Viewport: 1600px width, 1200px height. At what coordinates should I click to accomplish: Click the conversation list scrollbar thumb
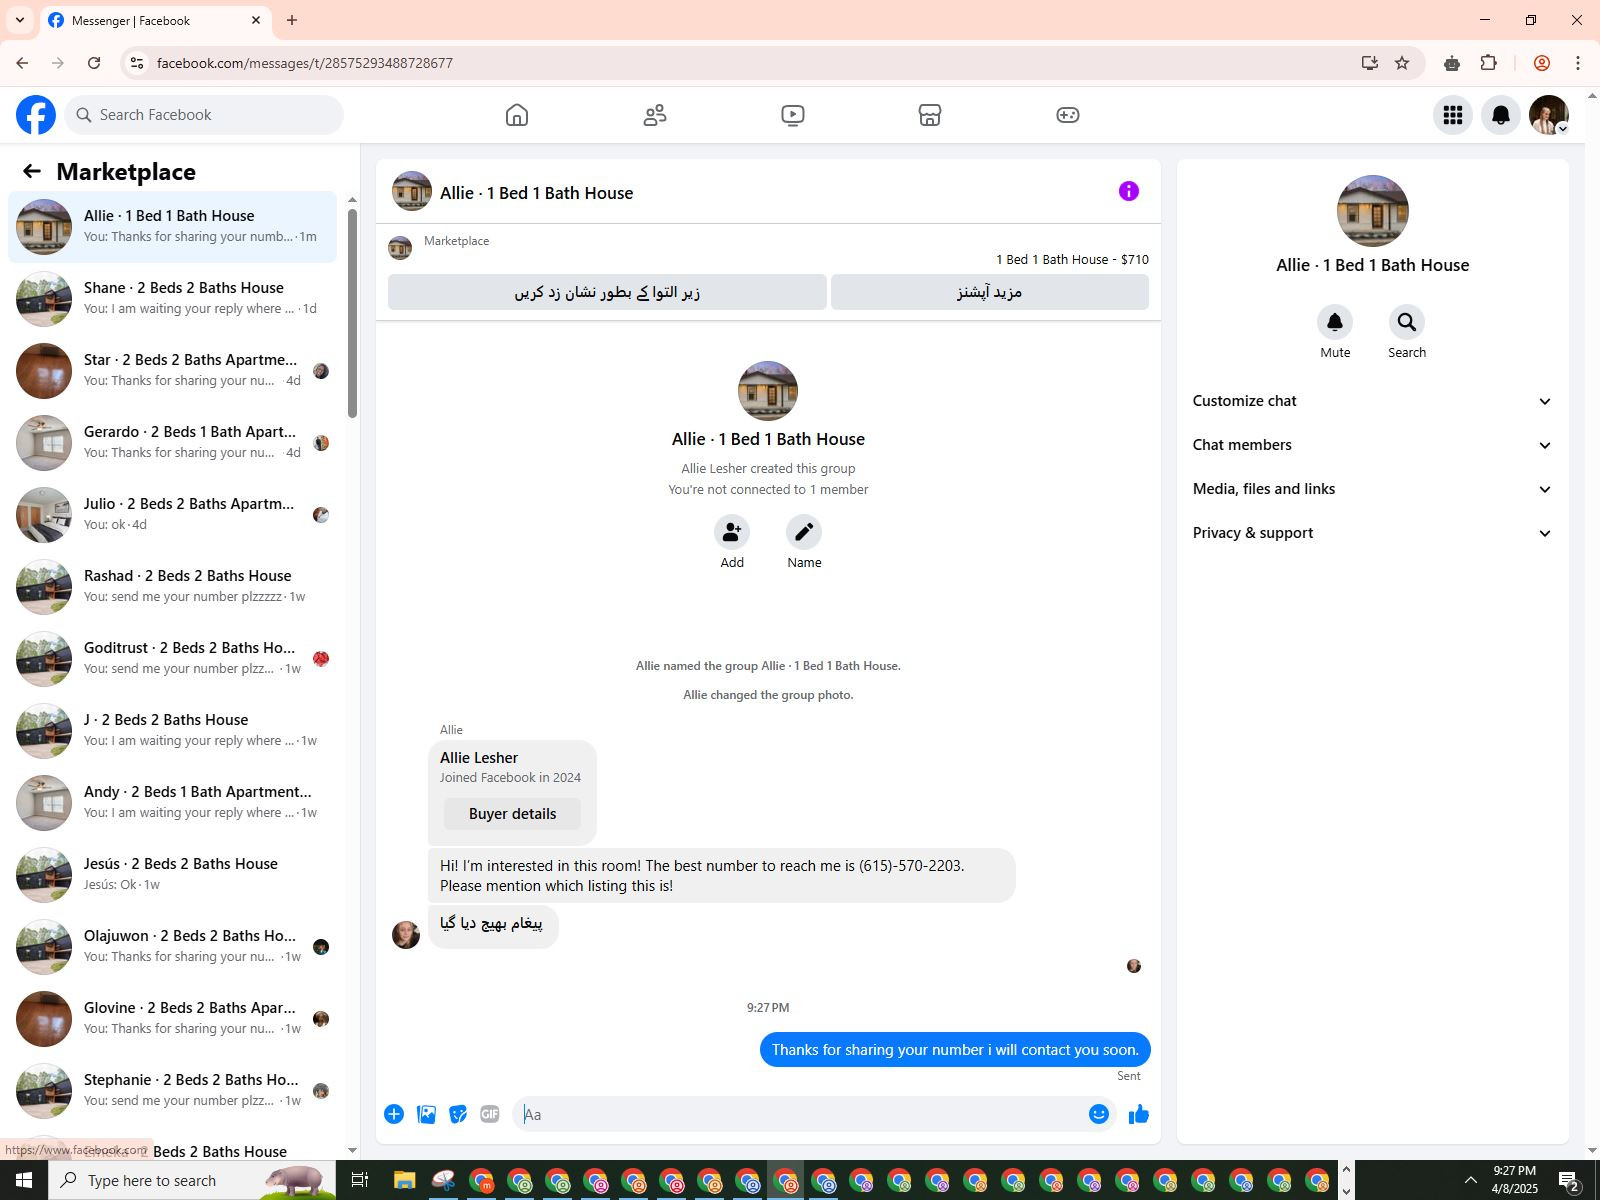(x=352, y=313)
